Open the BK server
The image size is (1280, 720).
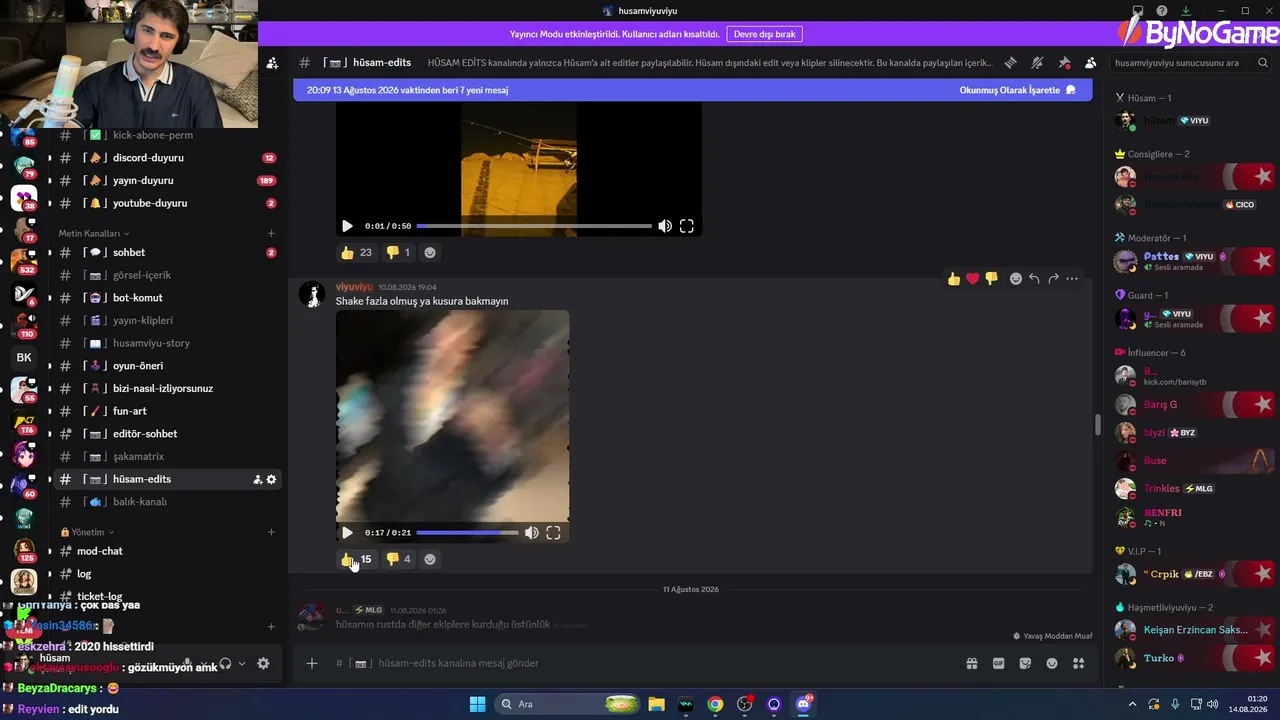[24, 357]
